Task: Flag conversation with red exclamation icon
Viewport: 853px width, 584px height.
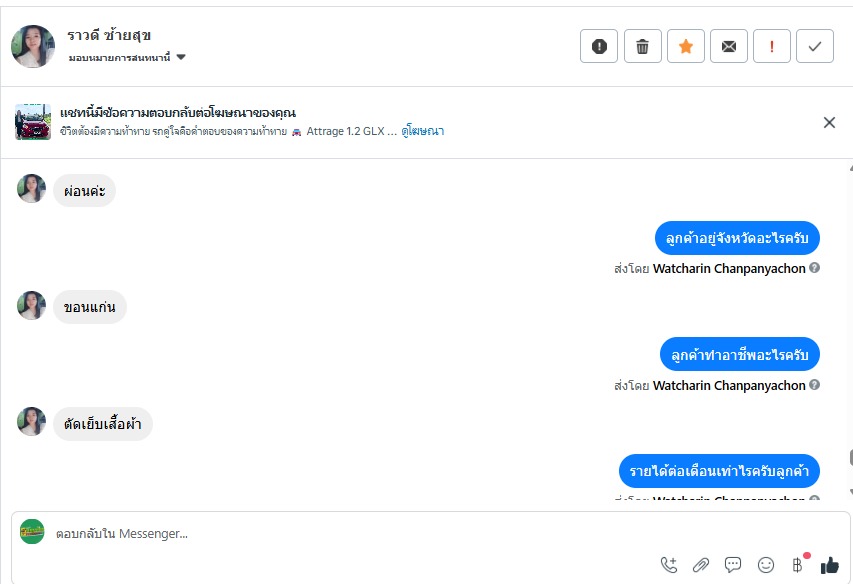Action: 772,46
